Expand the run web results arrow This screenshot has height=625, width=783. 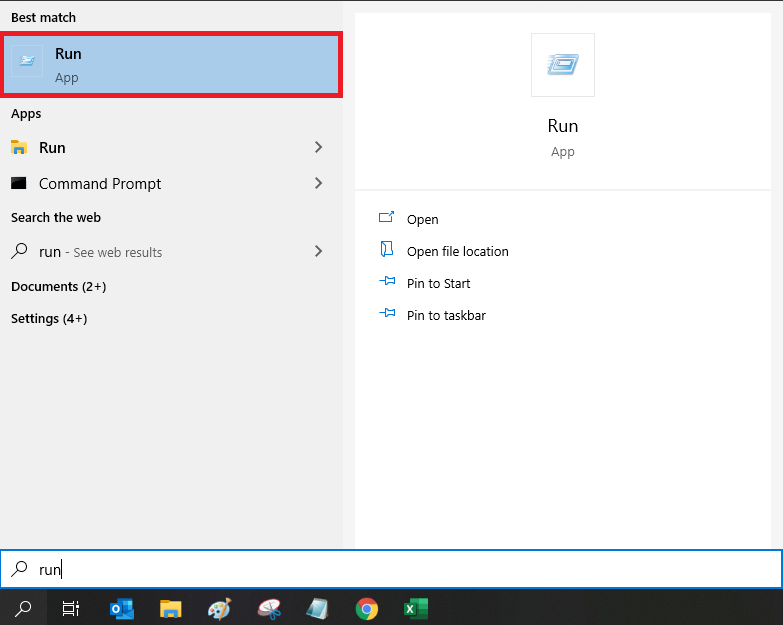318,252
